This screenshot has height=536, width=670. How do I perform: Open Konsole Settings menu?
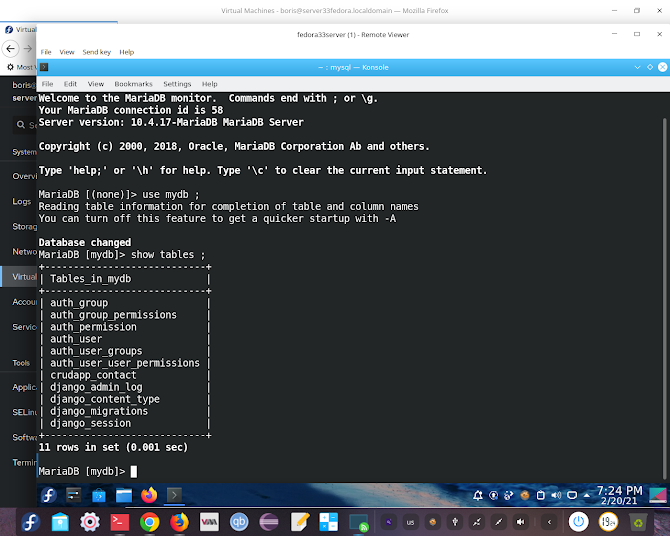[x=177, y=84]
